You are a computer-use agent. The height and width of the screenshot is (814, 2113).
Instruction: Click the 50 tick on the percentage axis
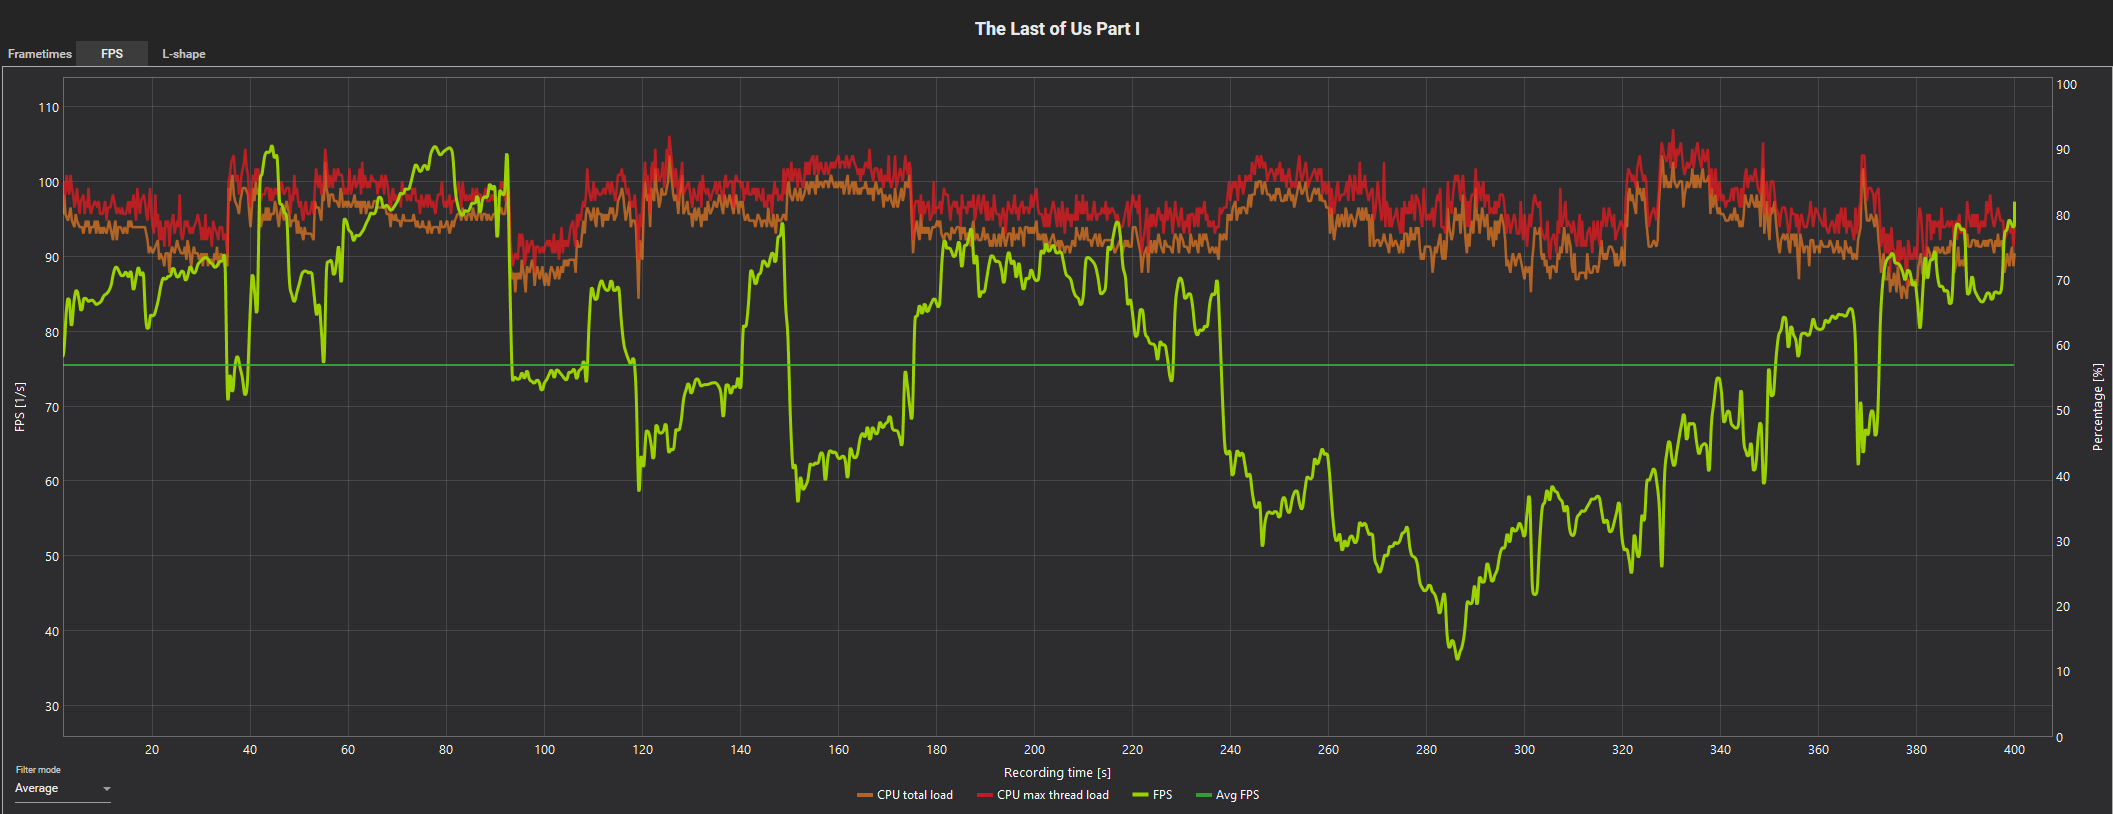coord(2063,411)
